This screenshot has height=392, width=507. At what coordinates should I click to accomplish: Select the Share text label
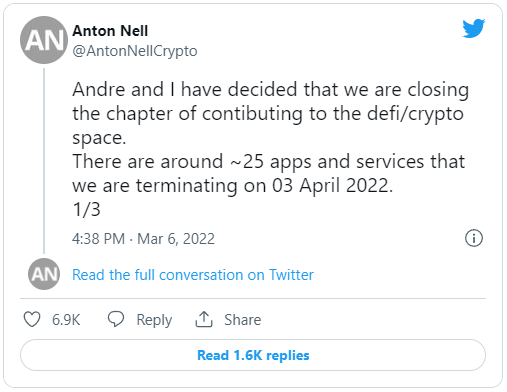click(x=243, y=320)
